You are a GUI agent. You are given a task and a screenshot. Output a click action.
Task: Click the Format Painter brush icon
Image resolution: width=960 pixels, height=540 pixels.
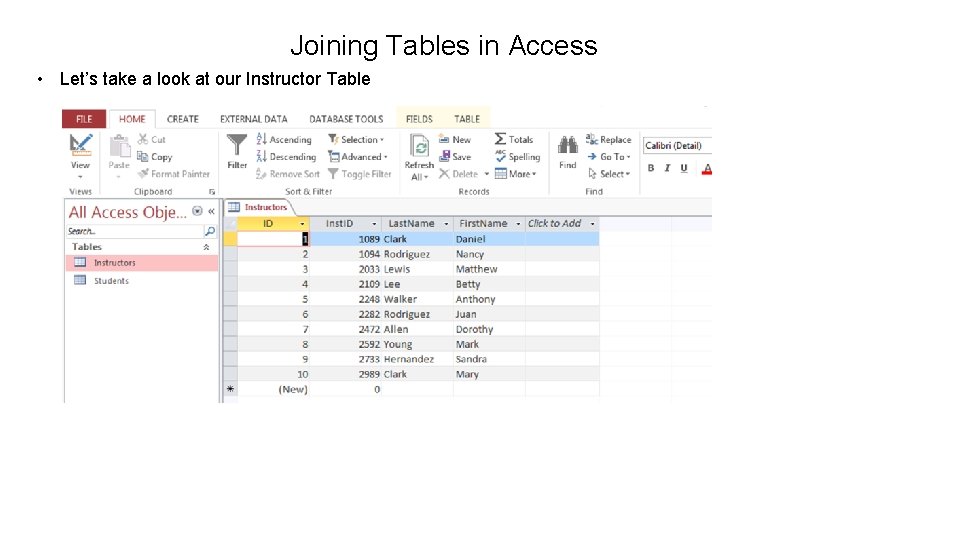point(143,174)
